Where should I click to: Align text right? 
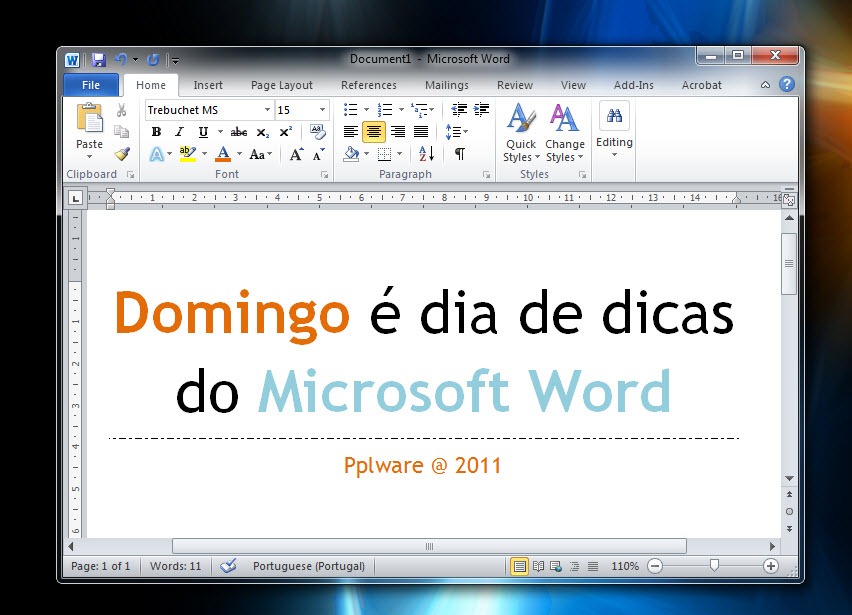point(398,131)
